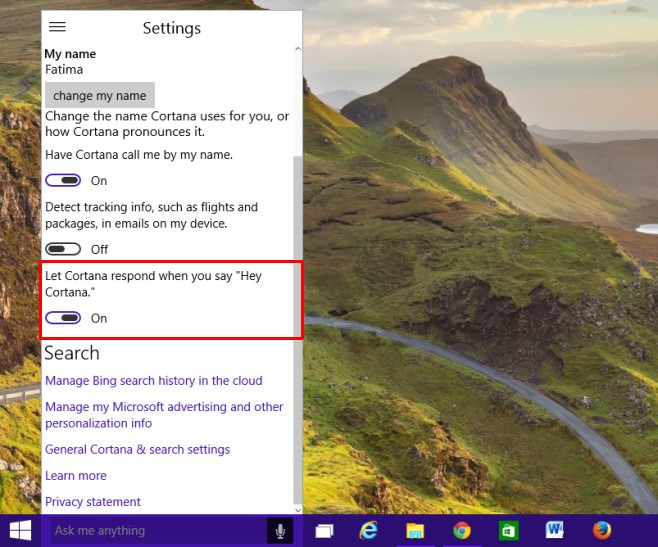Click the name 'Fatima' text

64,69
